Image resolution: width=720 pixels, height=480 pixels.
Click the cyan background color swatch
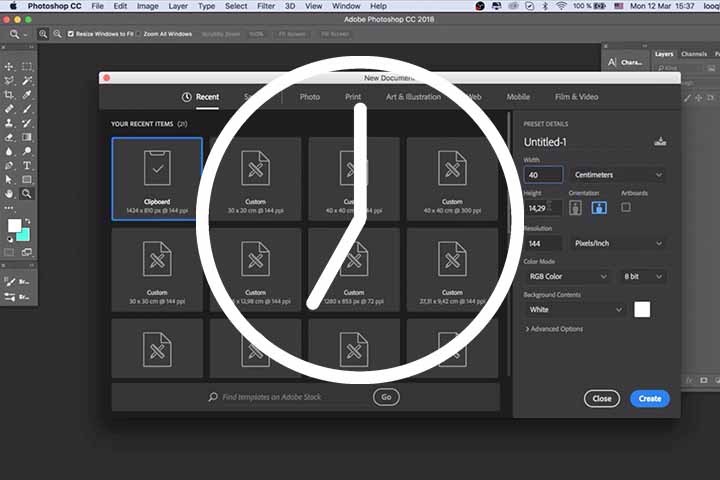24,235
